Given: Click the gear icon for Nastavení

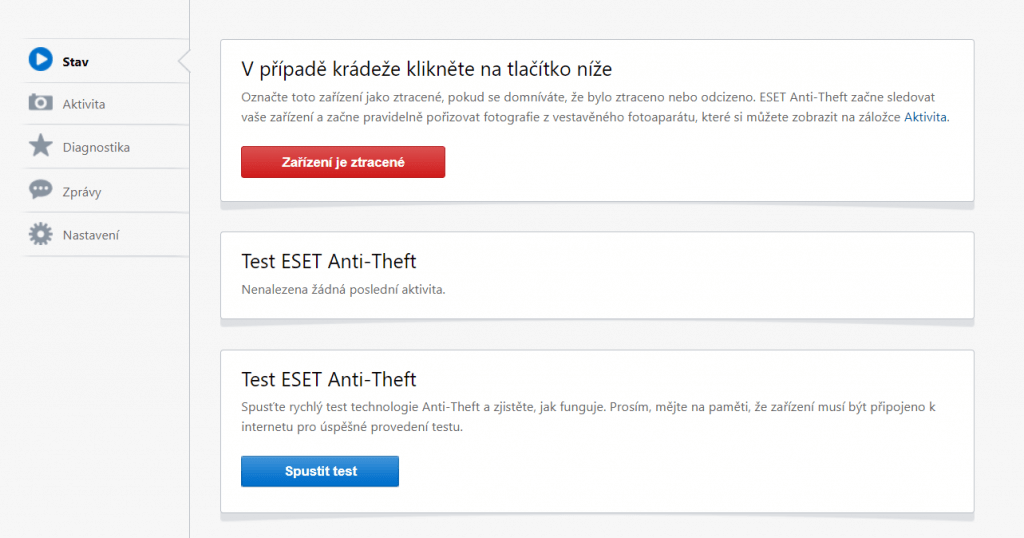Looking at the screenshot, I should click(40, 234).
